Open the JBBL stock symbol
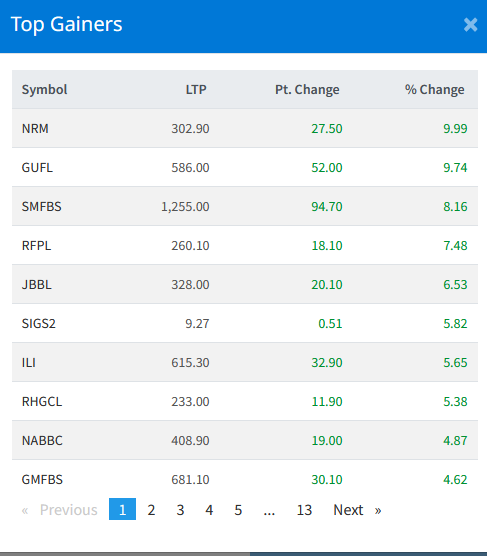This screenshot has width=487, height=556. point(37,284)
